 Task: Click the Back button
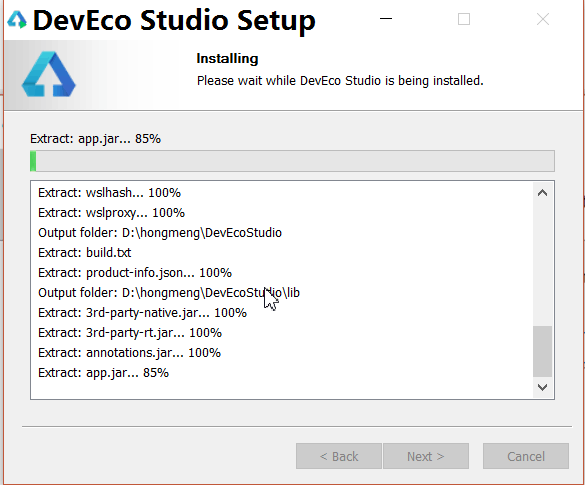pos(339,456)
